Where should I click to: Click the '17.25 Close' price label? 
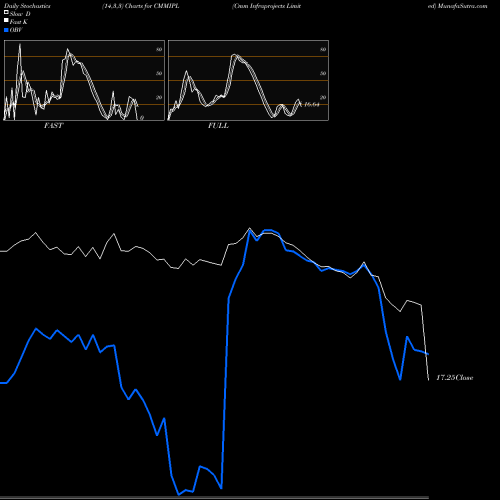pyautogui.click(x=455, y=378)
